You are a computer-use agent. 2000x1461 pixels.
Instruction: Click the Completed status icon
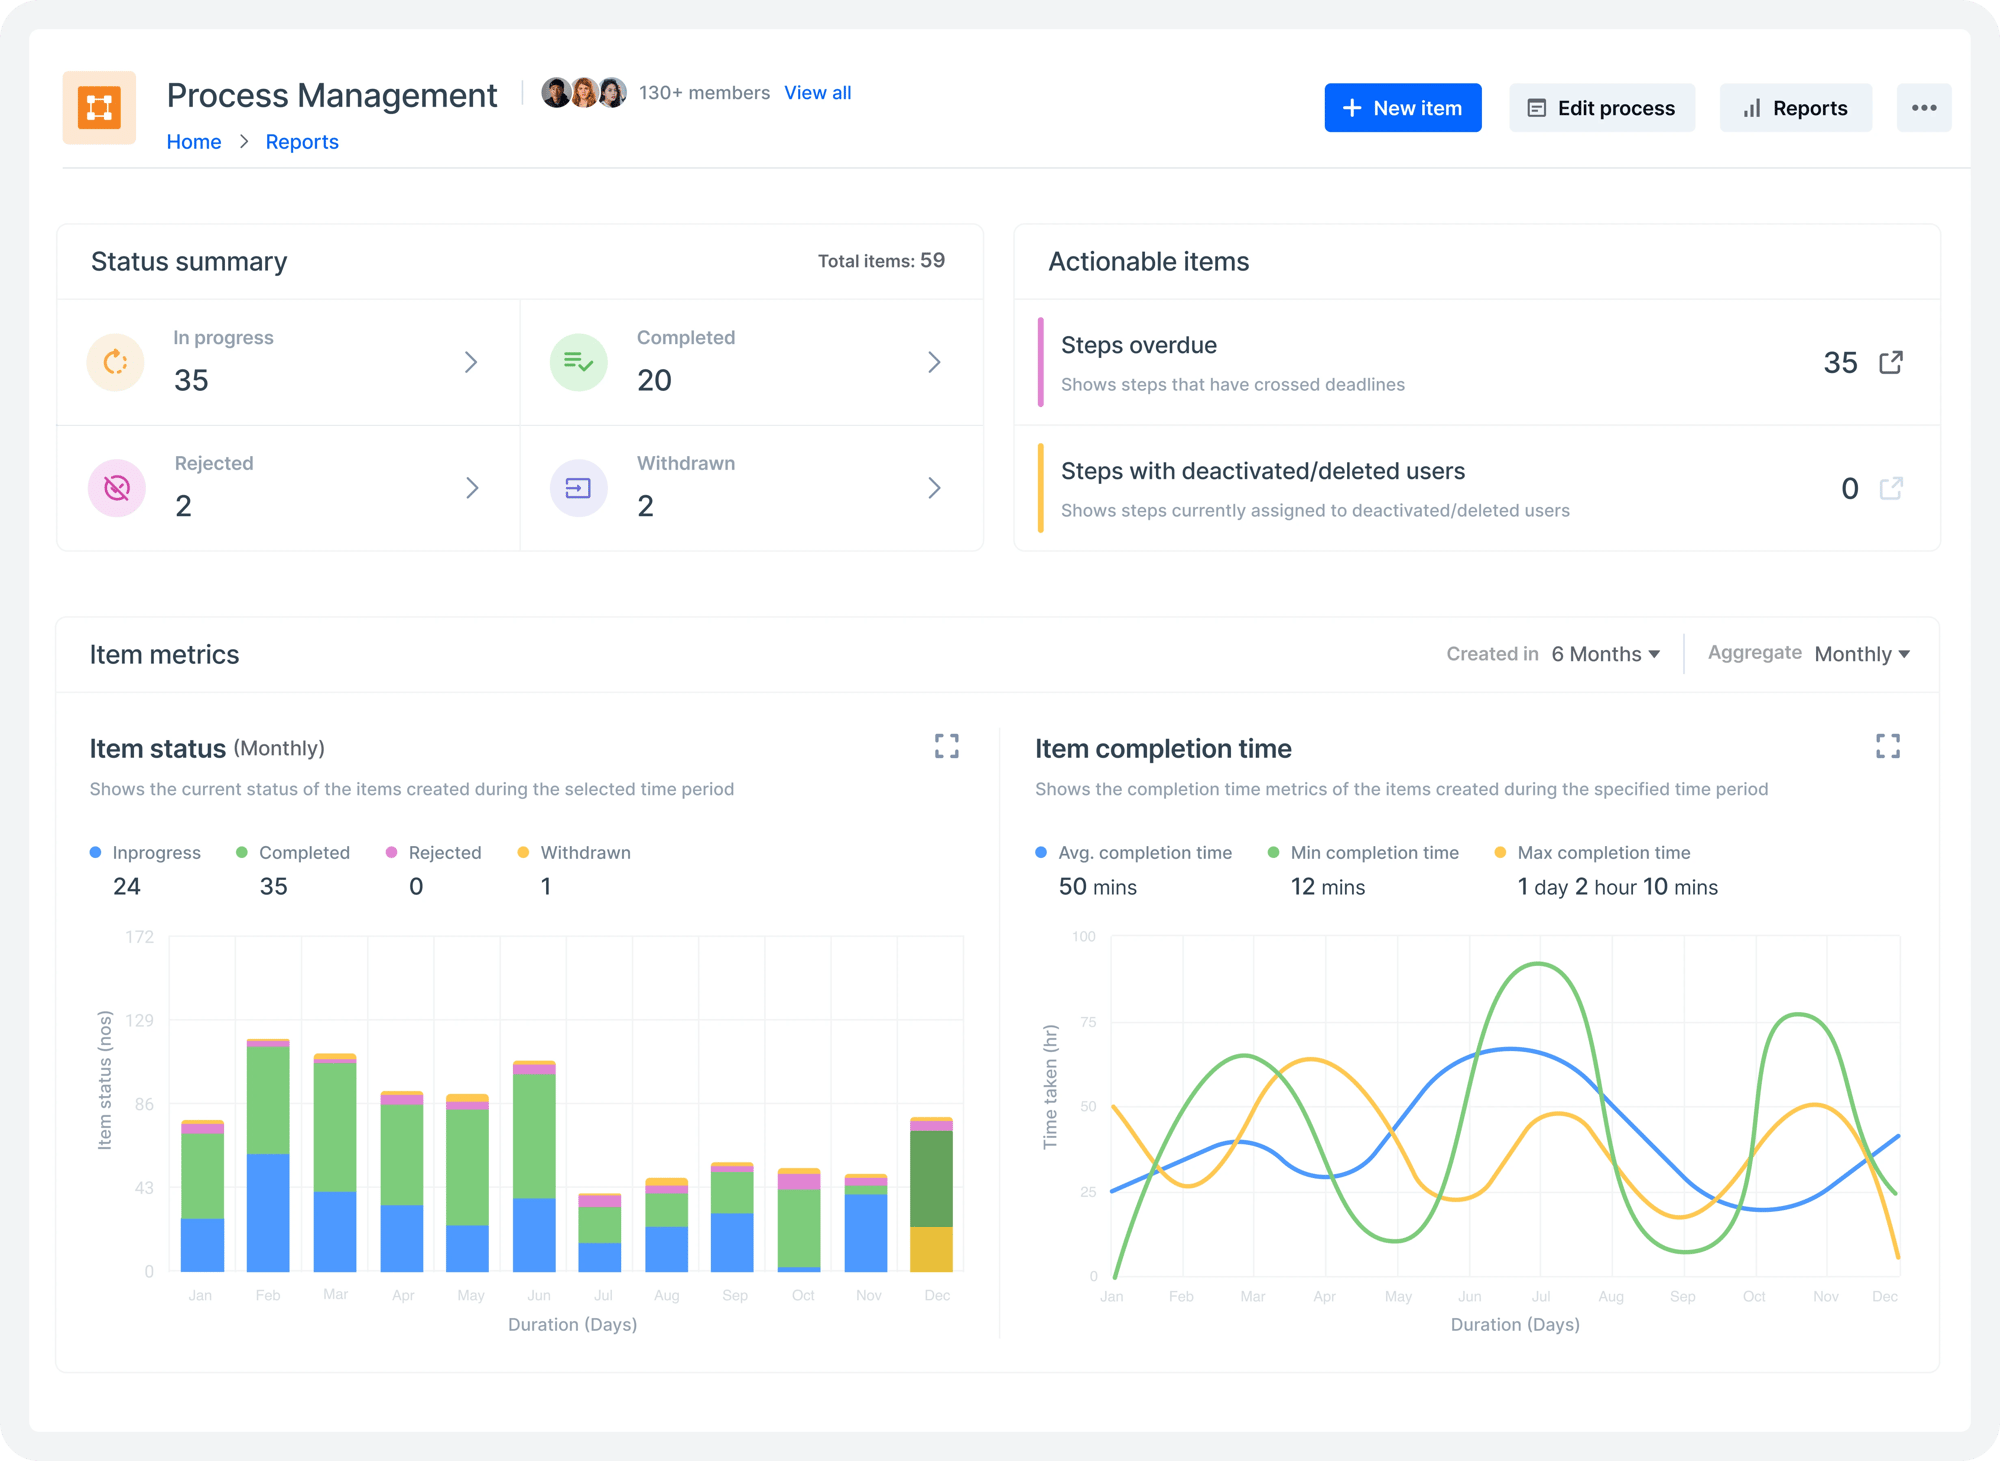coord(581,360)
